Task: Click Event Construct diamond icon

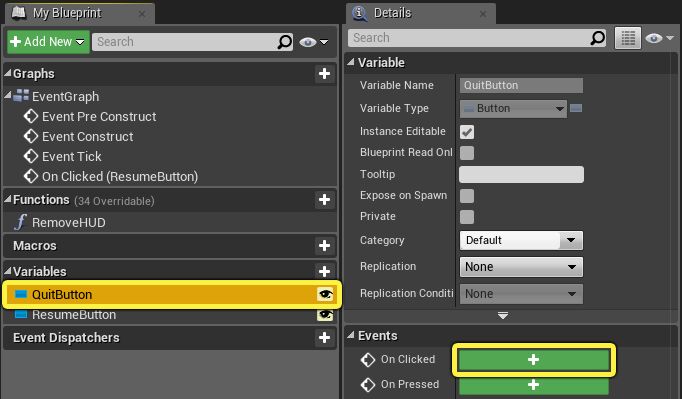Action: point(31,136)
